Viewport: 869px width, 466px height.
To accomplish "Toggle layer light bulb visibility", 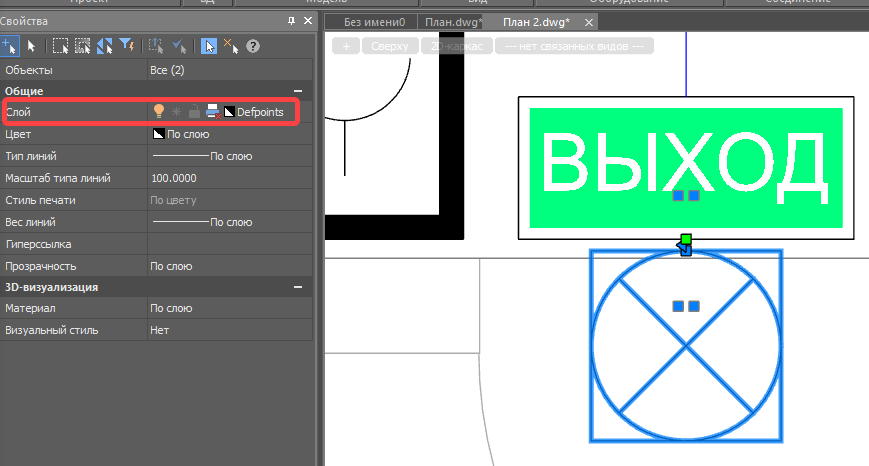I will (x=158, y=112).
